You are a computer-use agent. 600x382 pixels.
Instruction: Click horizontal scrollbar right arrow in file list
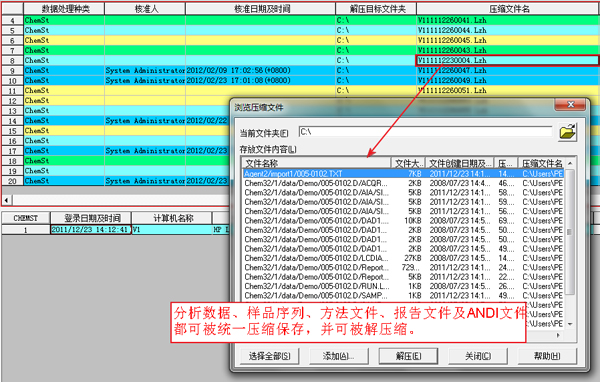coord(558,335)
